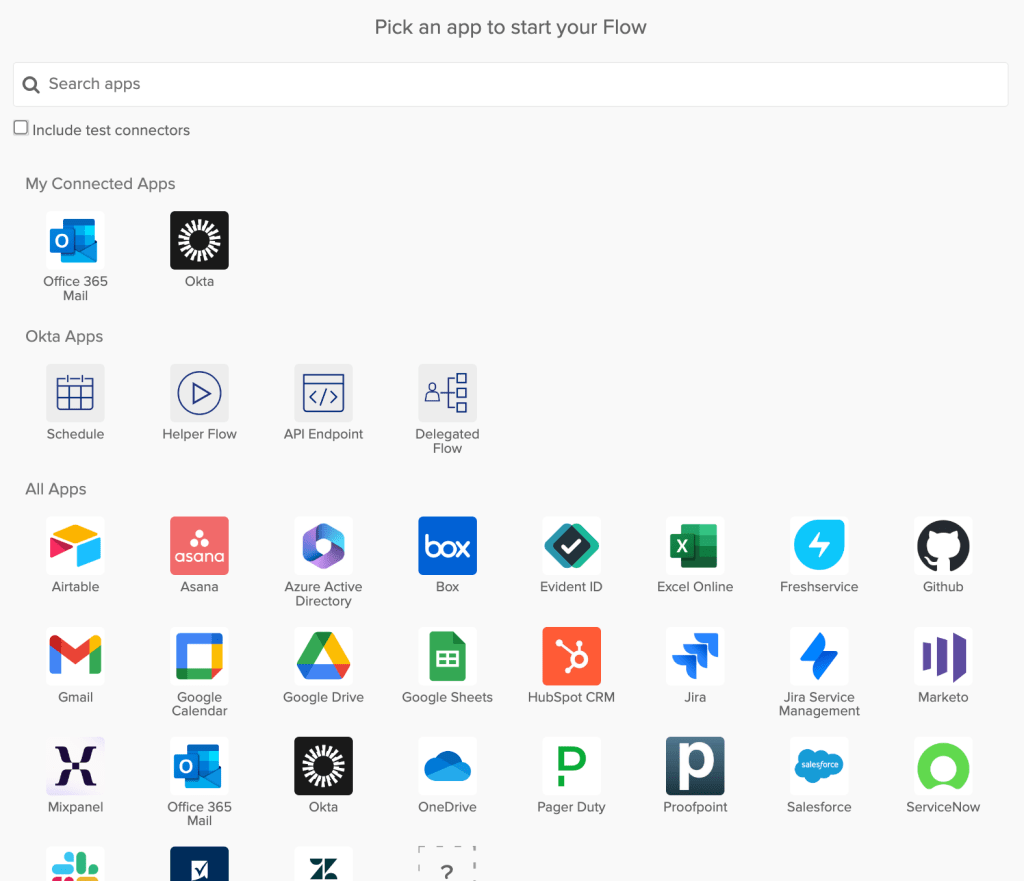Viewport: 1024px width, 881px height.
Task: Choose the Delegated Flow icon
Action: 447,393
